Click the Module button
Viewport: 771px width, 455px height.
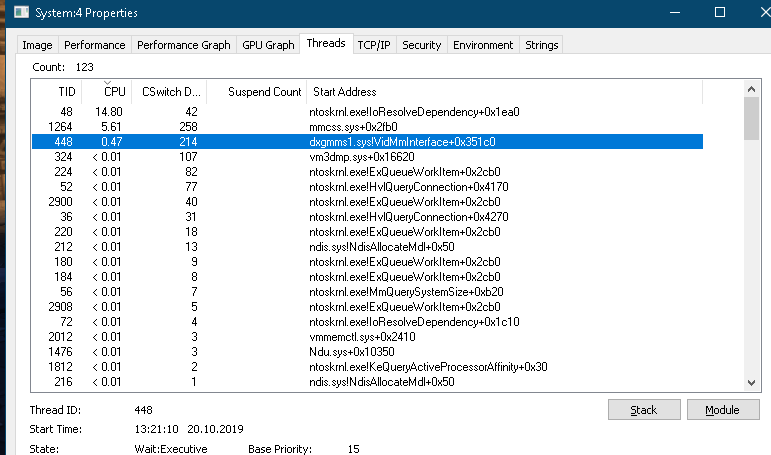723,410
